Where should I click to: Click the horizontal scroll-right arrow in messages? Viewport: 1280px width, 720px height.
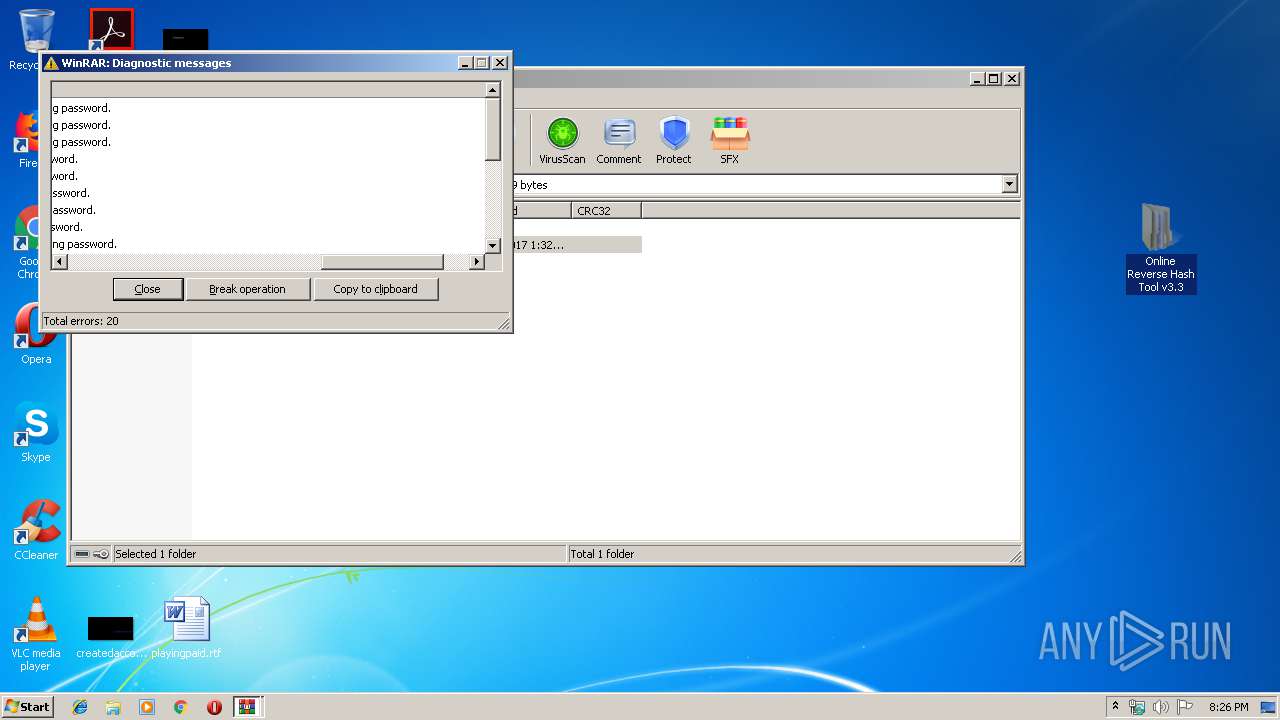(476, 262)
